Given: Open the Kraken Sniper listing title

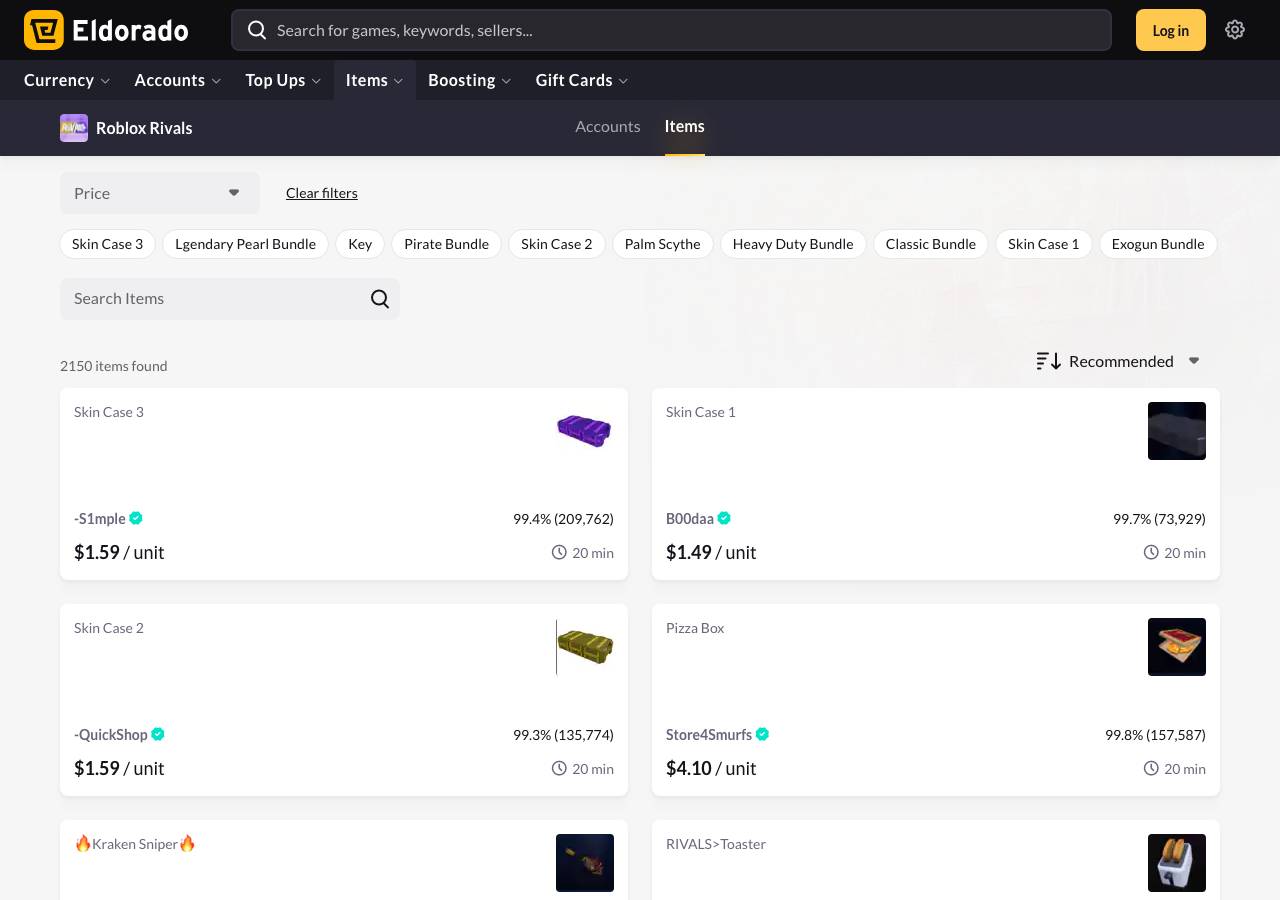Looking at the screenshot, I should pos(135,844).
